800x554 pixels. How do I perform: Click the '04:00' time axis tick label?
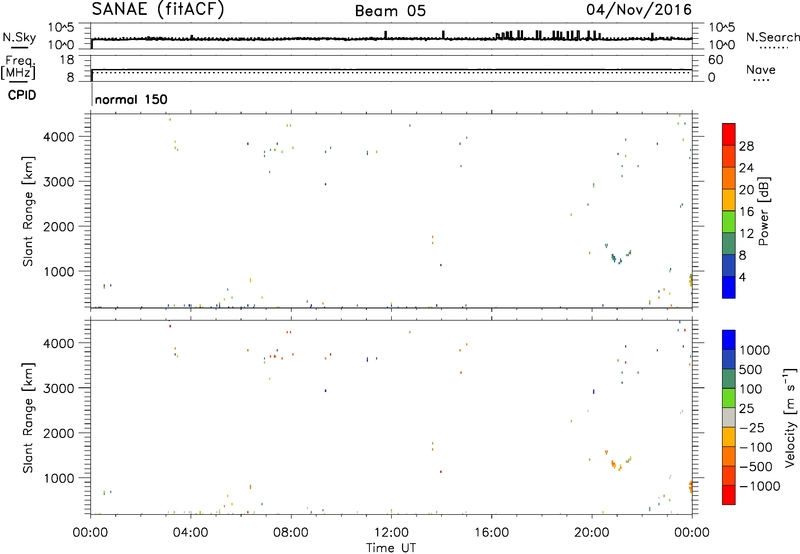click(190, 533)
